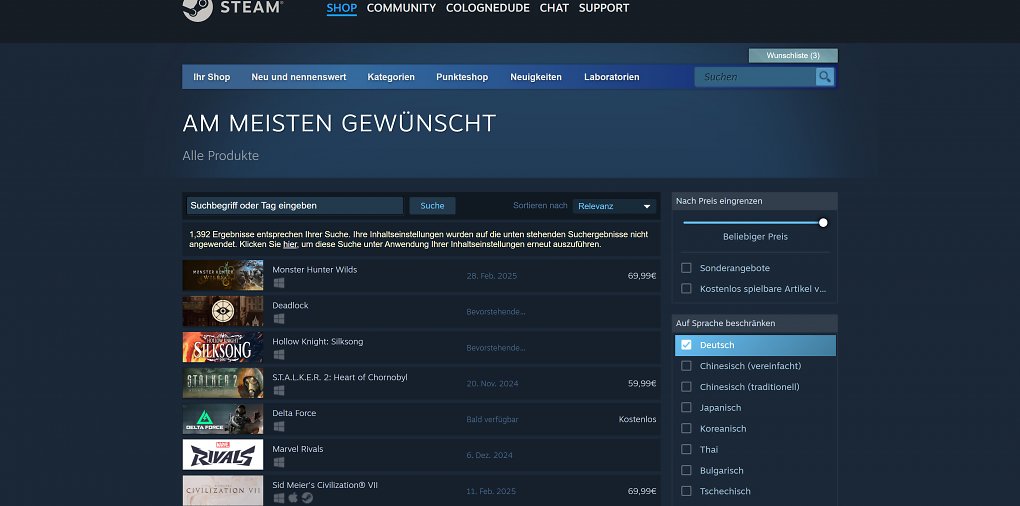Collapse the Nach Preis eingrenzen panel

pos(755,201)
